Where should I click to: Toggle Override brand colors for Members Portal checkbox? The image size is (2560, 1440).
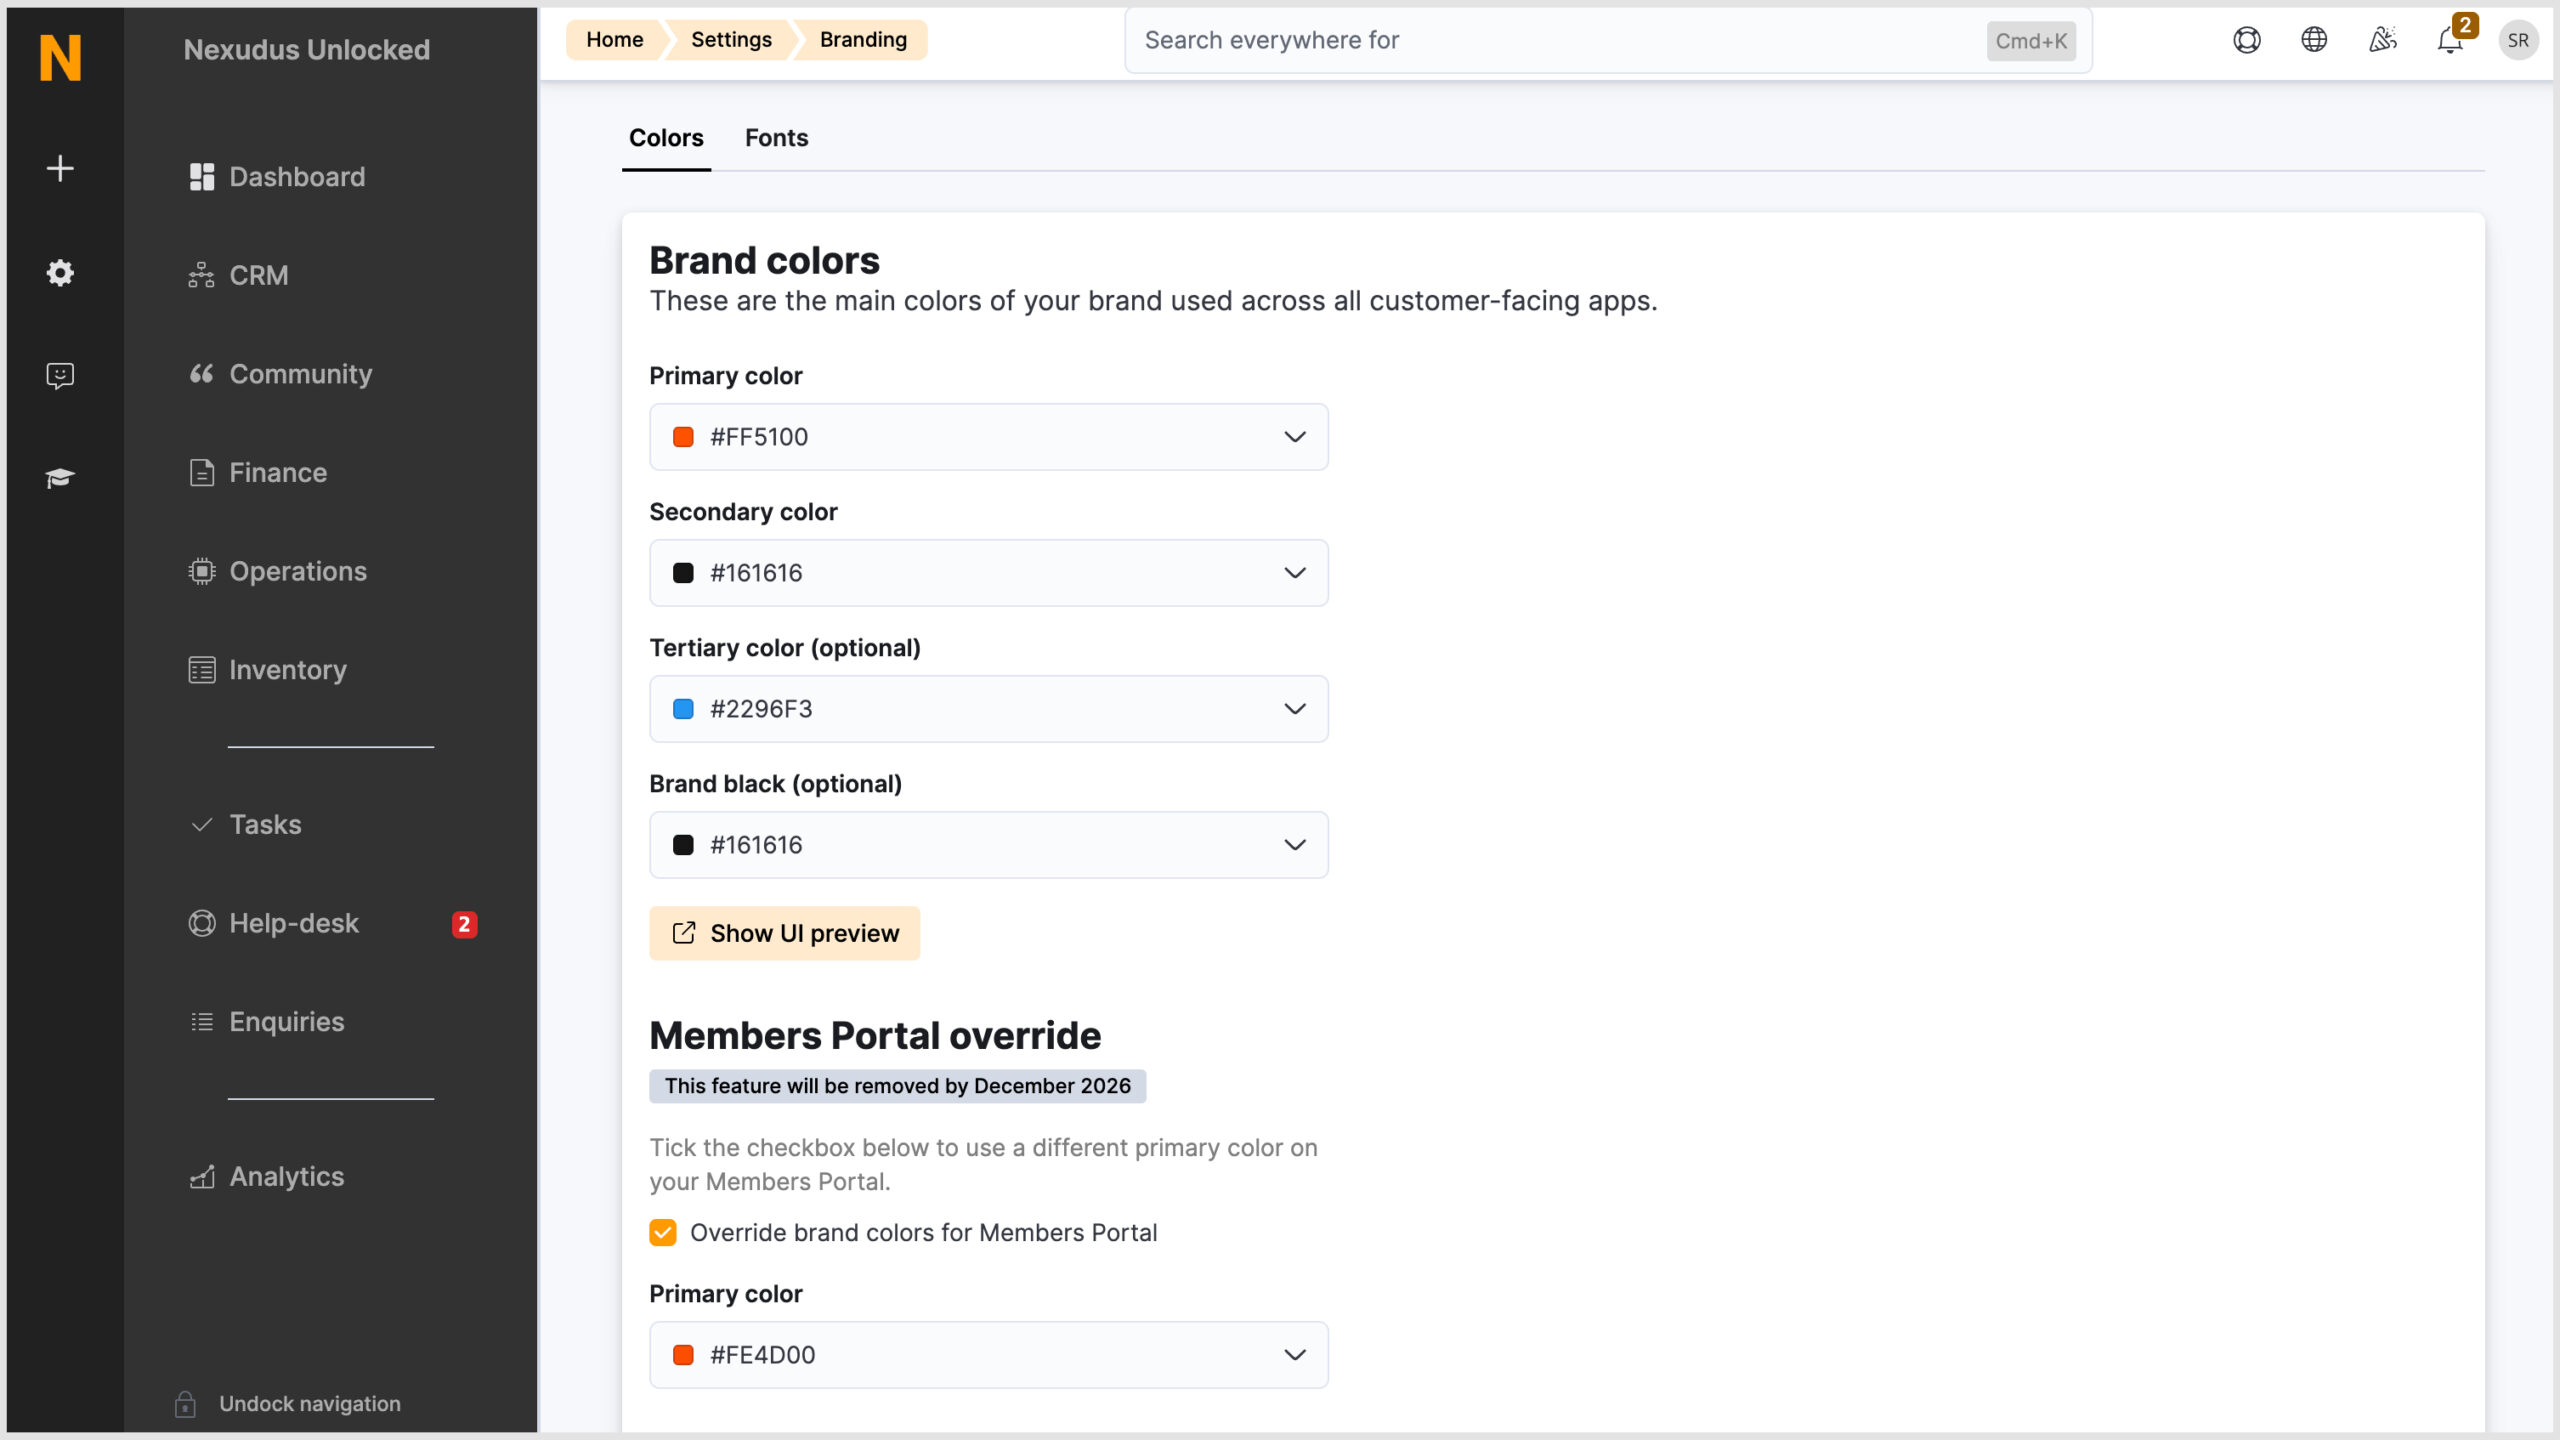(663, 1233)
